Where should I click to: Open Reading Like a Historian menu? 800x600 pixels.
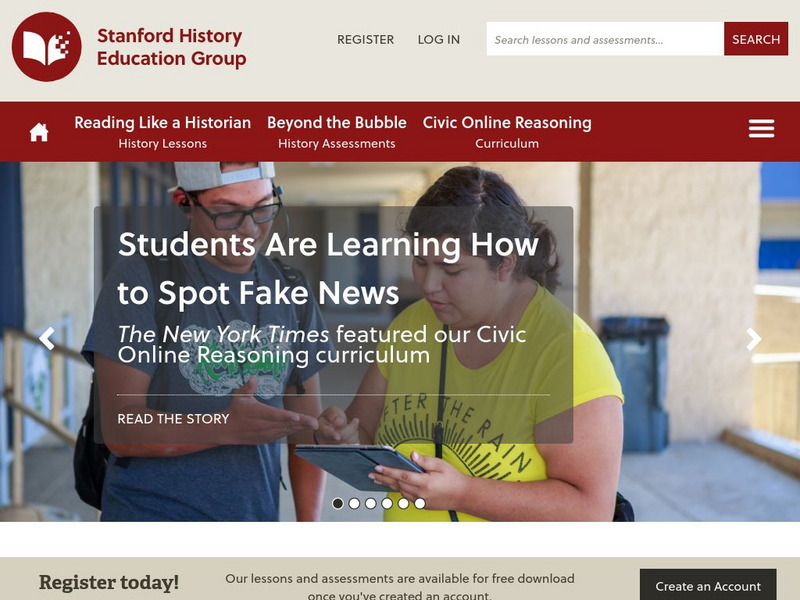point(163,132)
